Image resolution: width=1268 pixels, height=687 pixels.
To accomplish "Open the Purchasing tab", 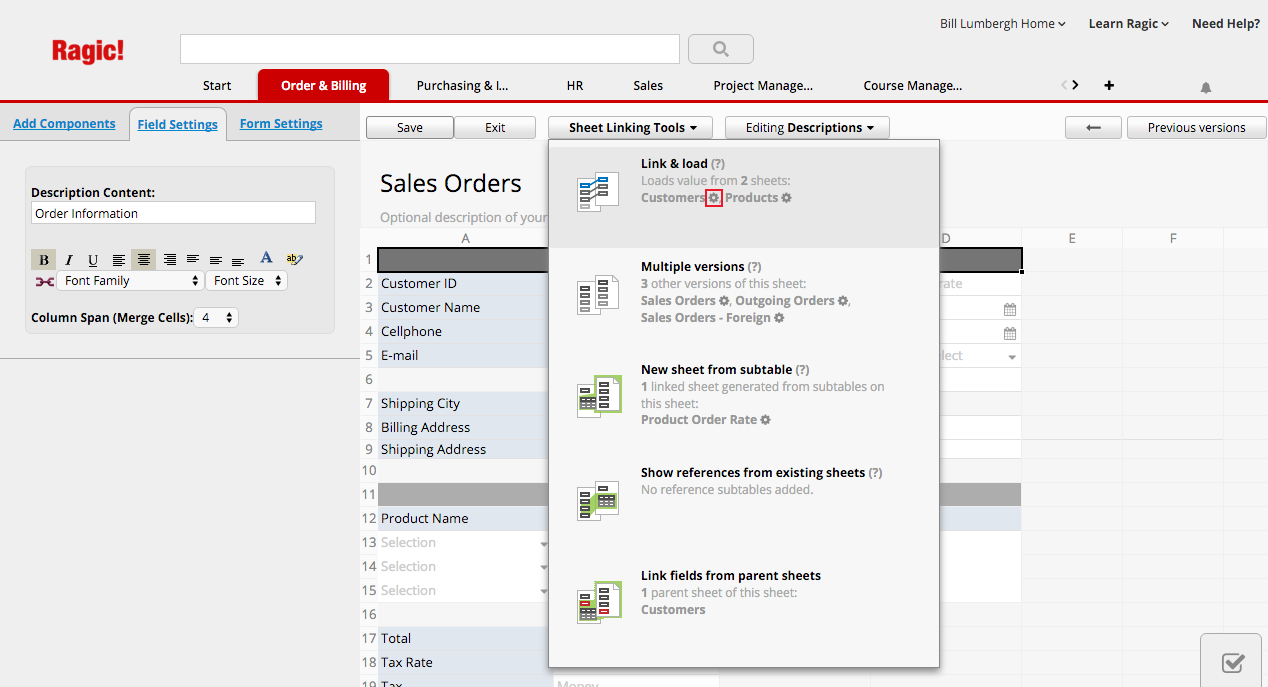I will pyautogui.click(x=463, y=85).
